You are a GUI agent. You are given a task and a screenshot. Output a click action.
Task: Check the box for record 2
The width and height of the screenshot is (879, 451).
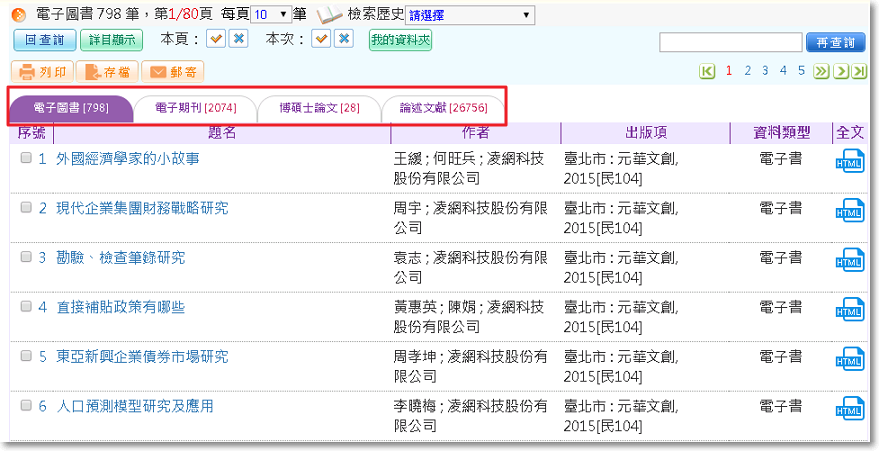(27, 208)
